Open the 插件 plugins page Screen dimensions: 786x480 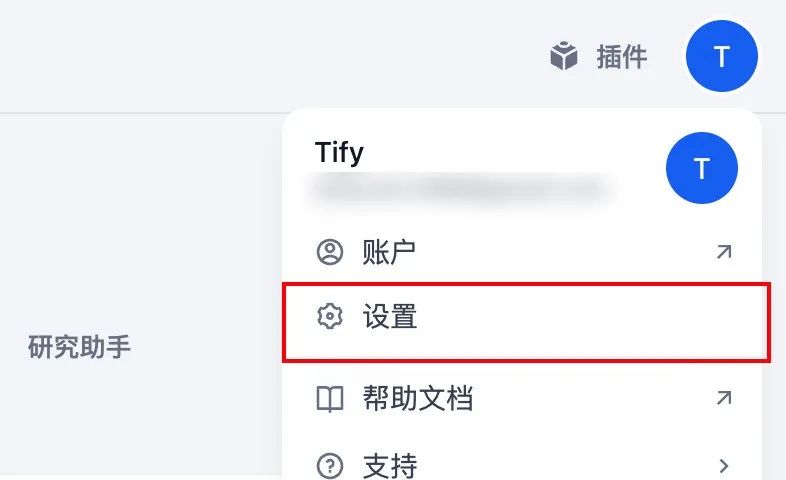[622, 56]
